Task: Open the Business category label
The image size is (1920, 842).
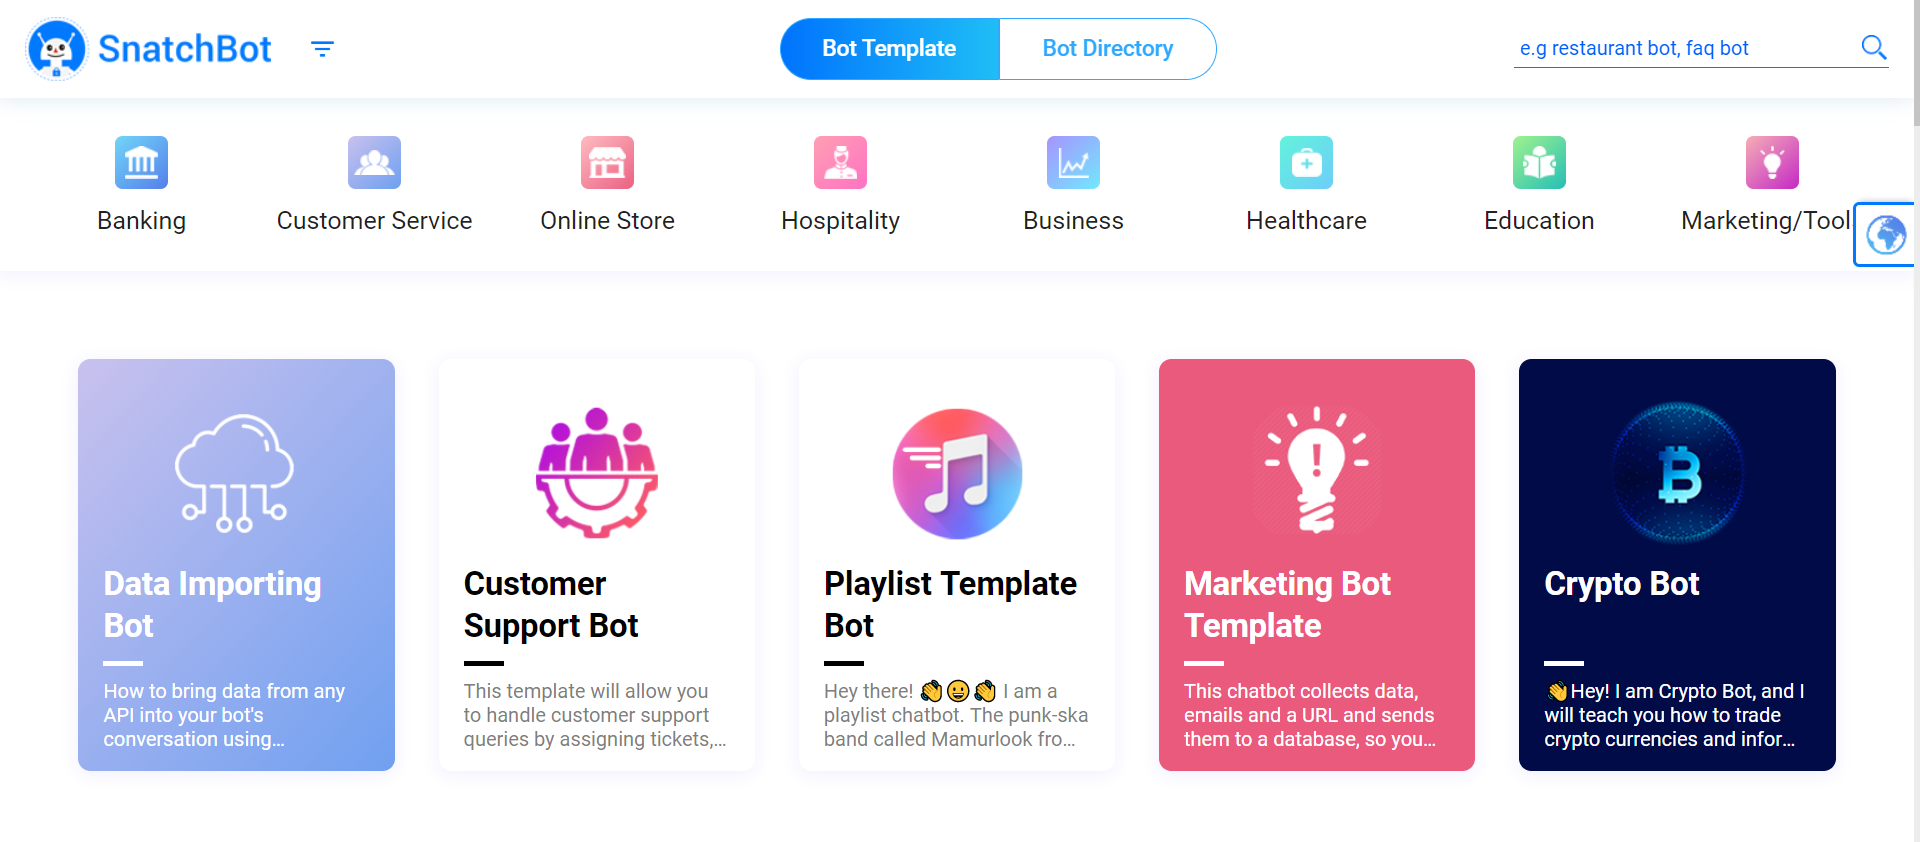Action: (1073, 221)
